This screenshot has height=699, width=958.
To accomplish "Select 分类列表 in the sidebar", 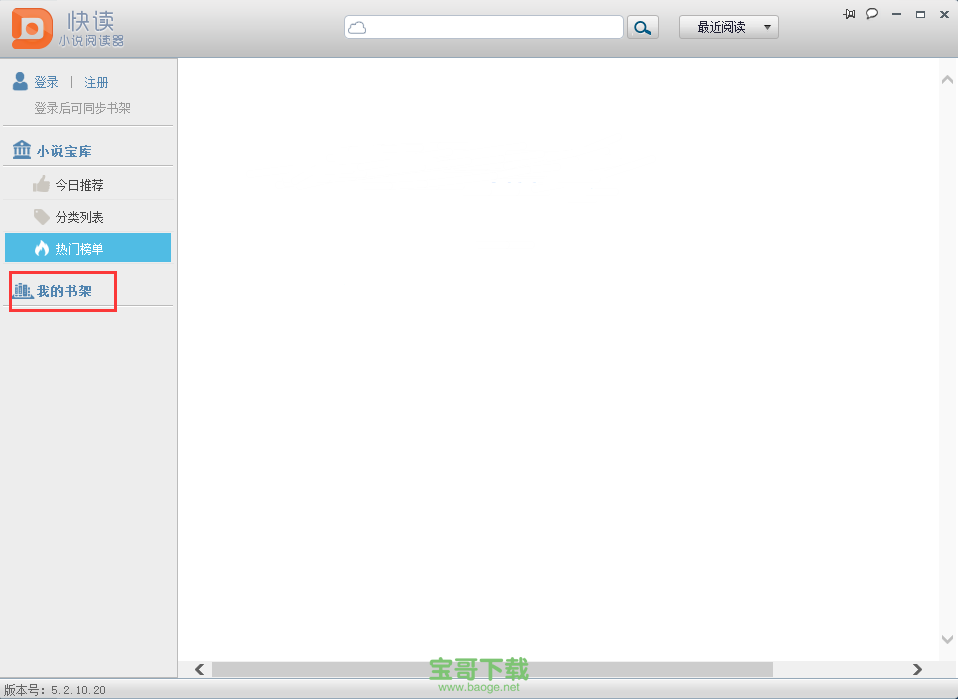I will coord(79,218).
